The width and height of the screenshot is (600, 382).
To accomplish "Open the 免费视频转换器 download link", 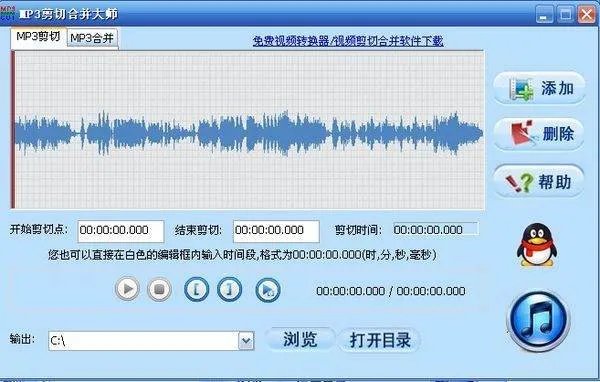I will [348, 41].
